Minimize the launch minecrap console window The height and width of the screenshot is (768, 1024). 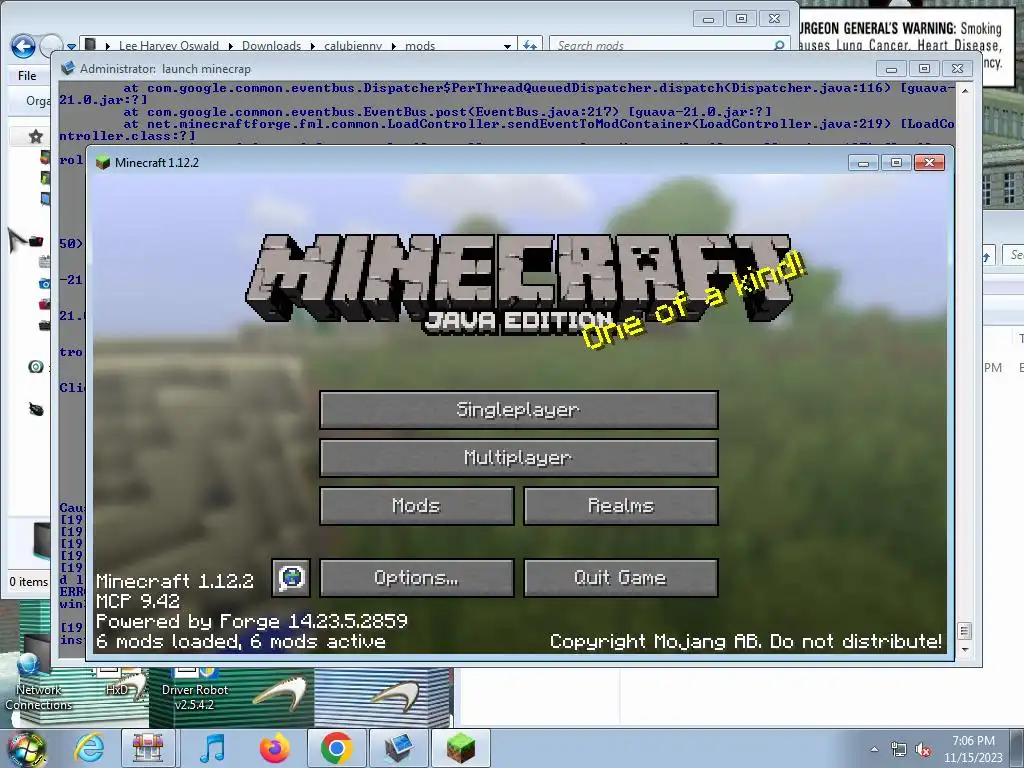pos(891,69)
